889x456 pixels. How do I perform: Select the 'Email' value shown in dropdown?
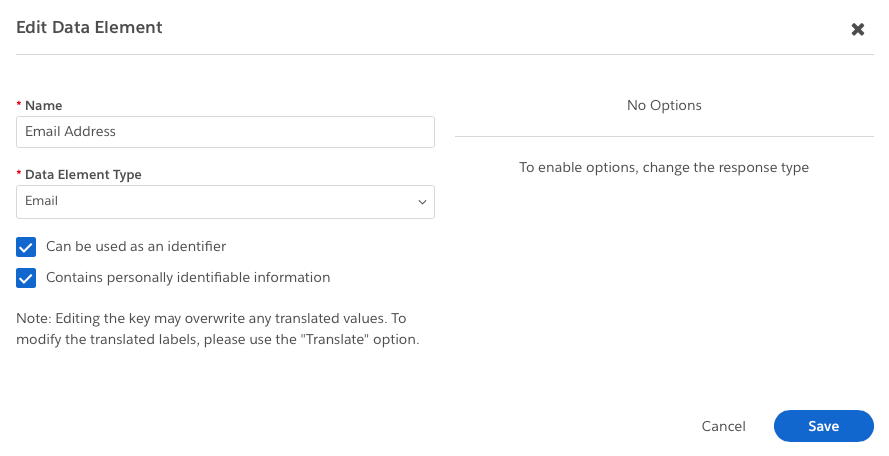[42, 201]
